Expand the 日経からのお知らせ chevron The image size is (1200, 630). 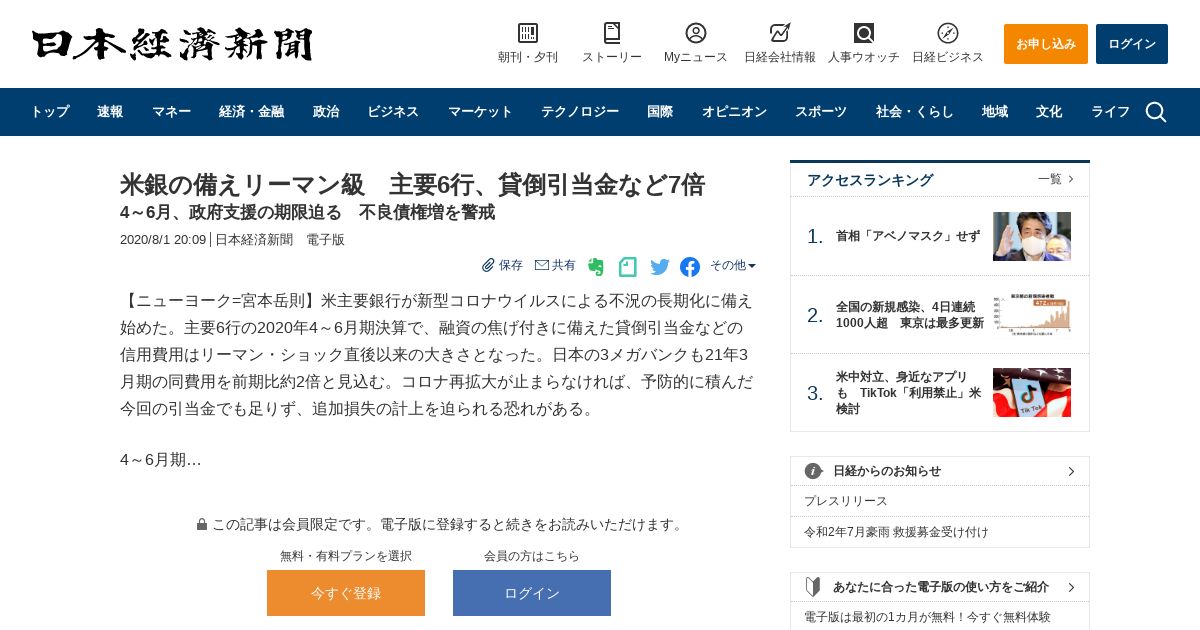pyautogui.click(x=1071, y=471)
